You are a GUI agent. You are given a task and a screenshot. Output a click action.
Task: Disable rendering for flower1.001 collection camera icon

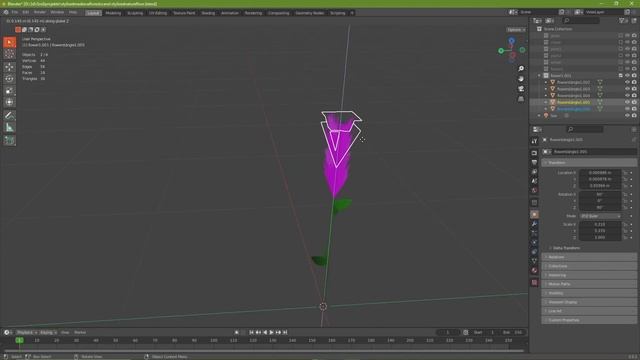(634, 76)
